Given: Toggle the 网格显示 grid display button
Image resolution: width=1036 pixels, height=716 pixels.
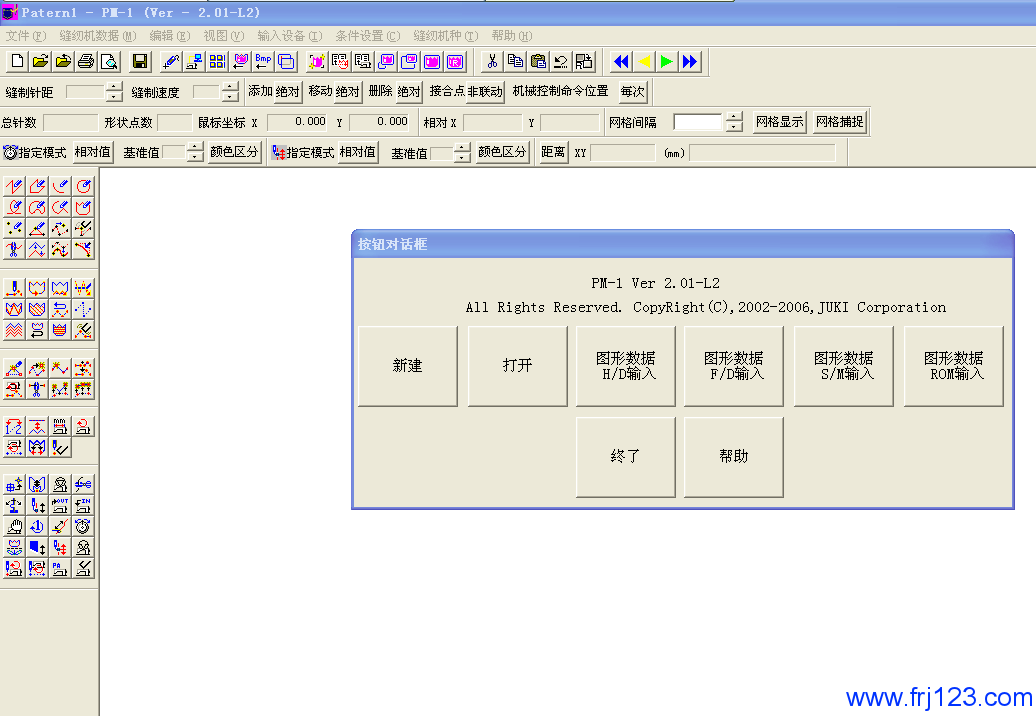Looking at the screenshot, I should (780, 122).
